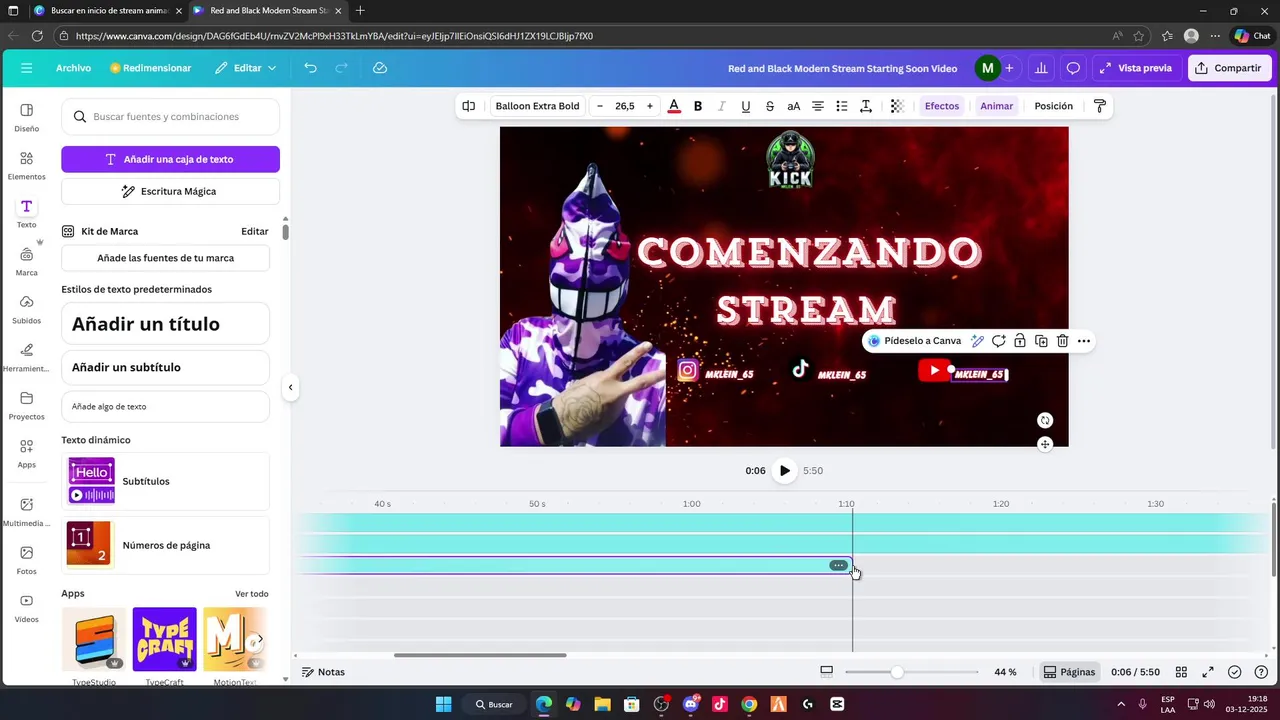Open the Marca sidebar panel
Viewport: 1280px width, 720px height.
click(27, 261)
